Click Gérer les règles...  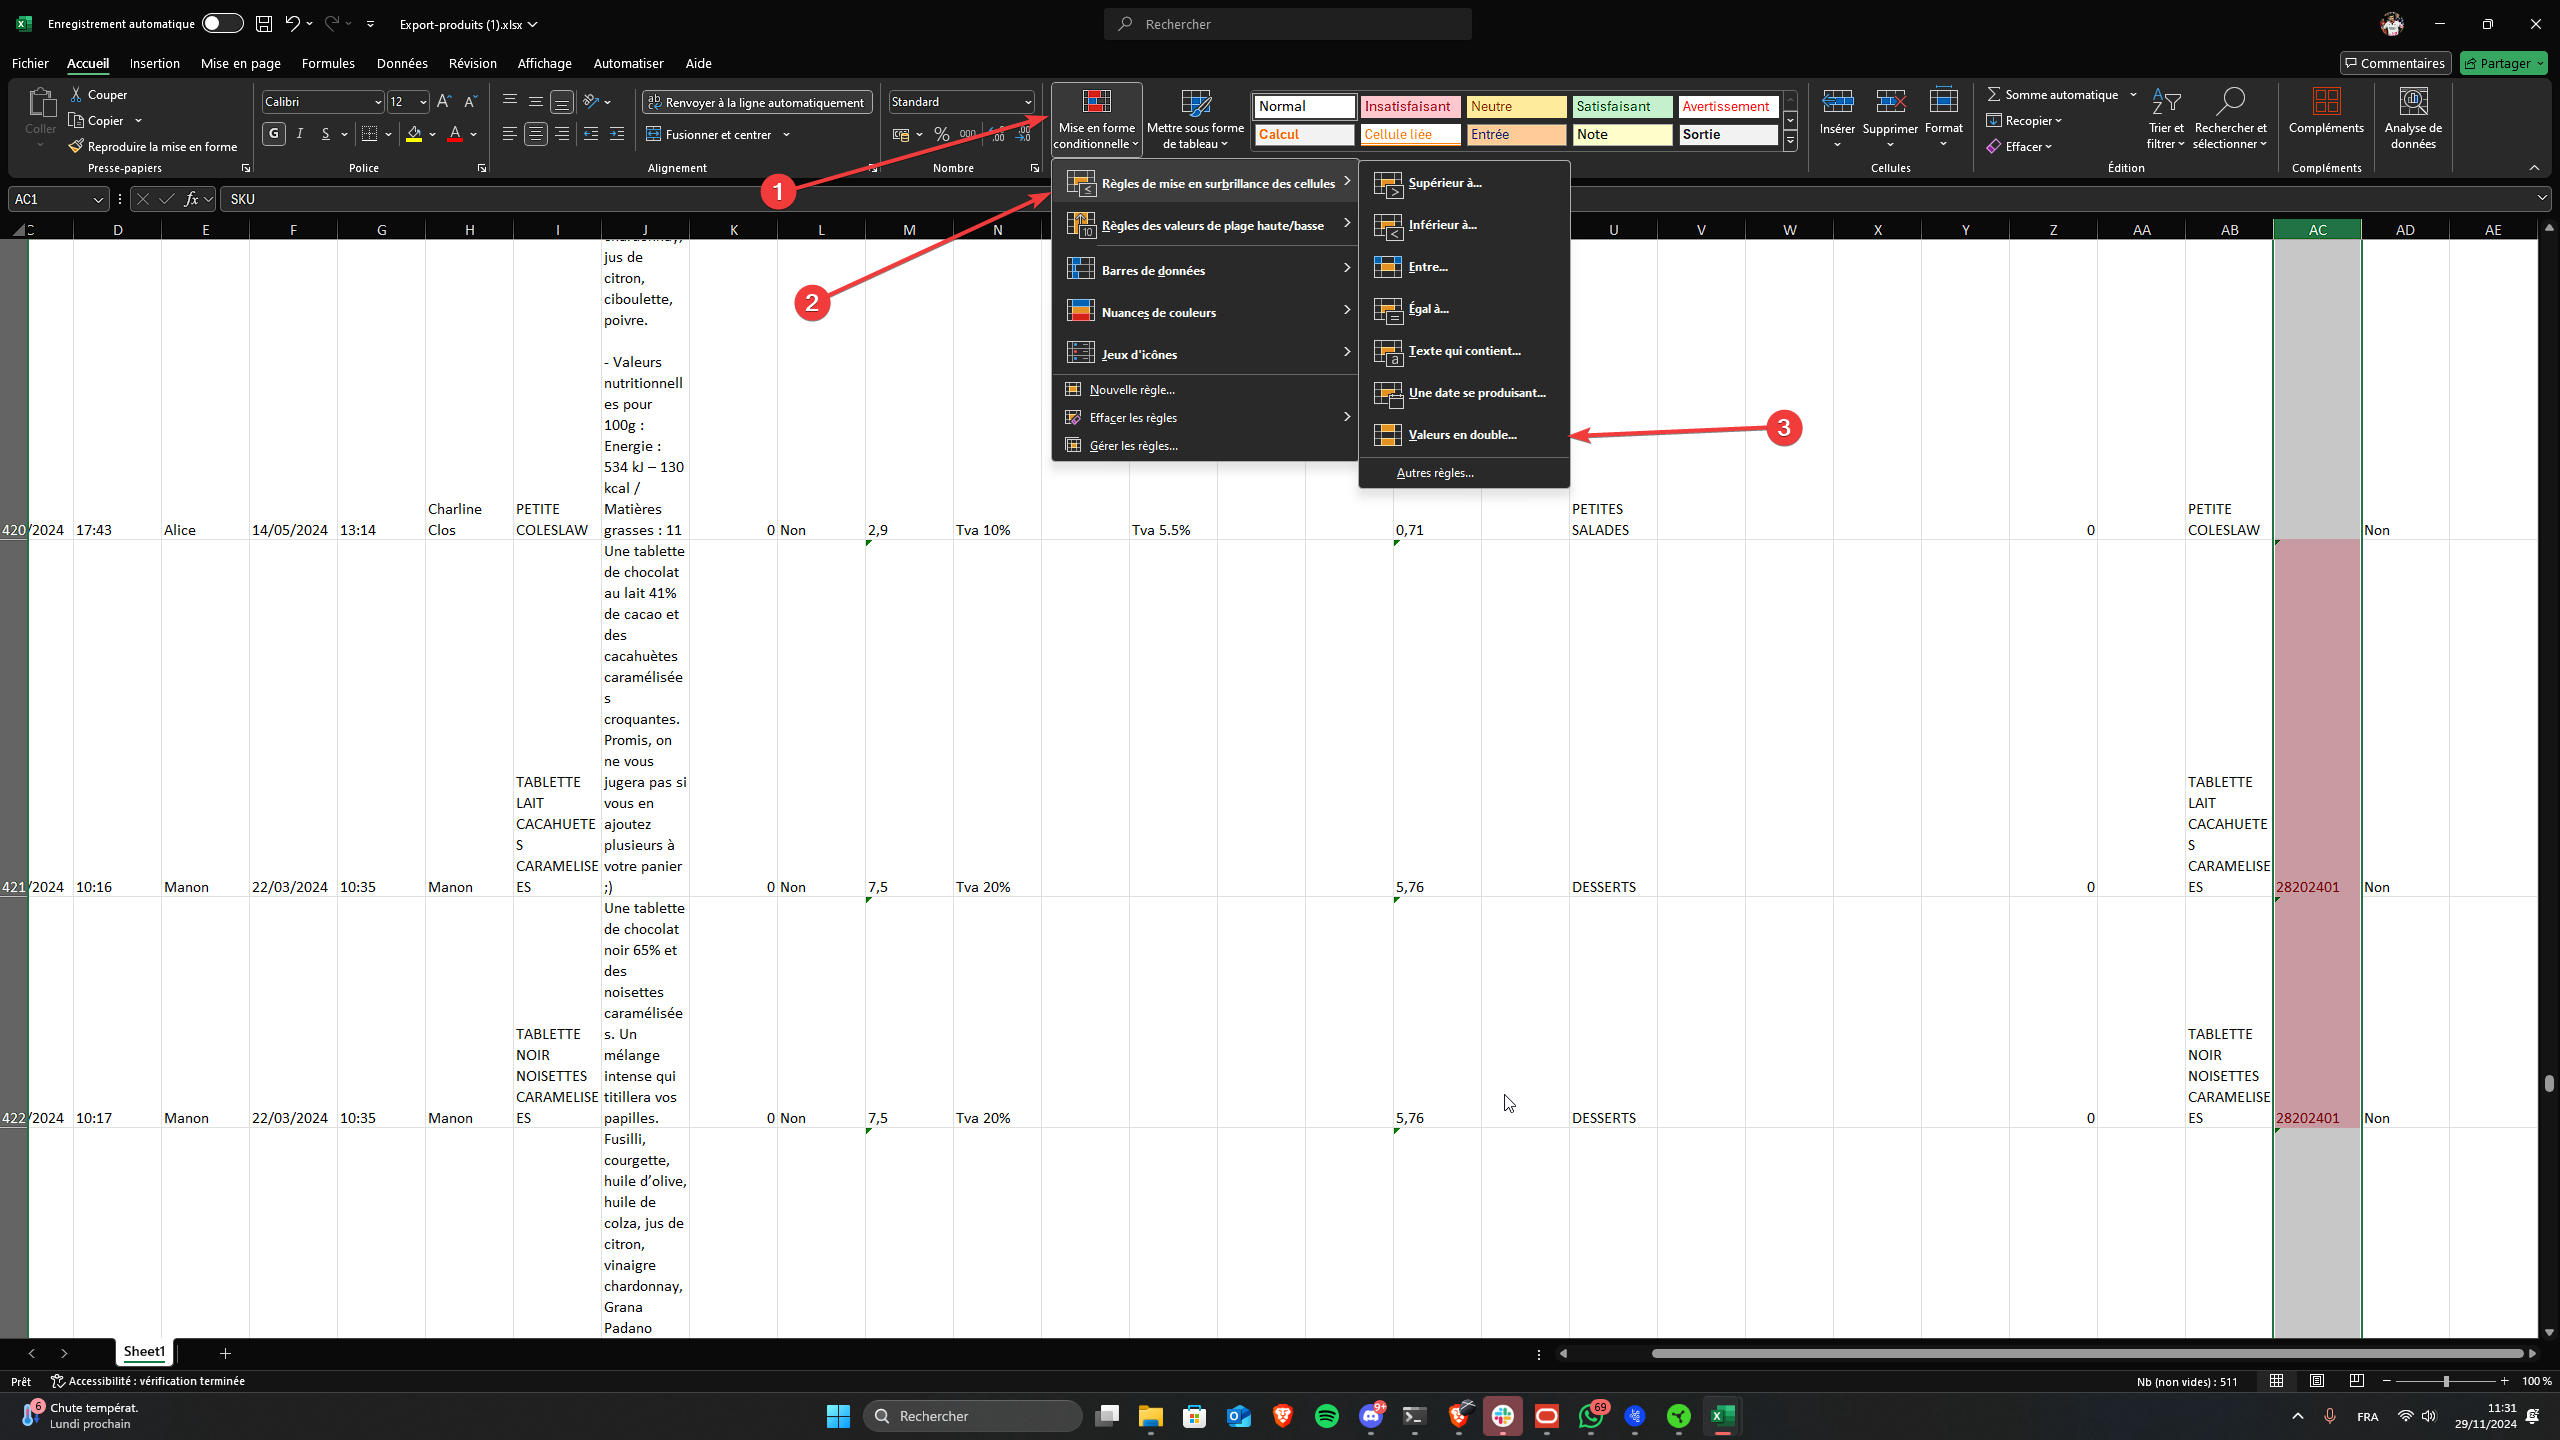tap(1206, 446)
